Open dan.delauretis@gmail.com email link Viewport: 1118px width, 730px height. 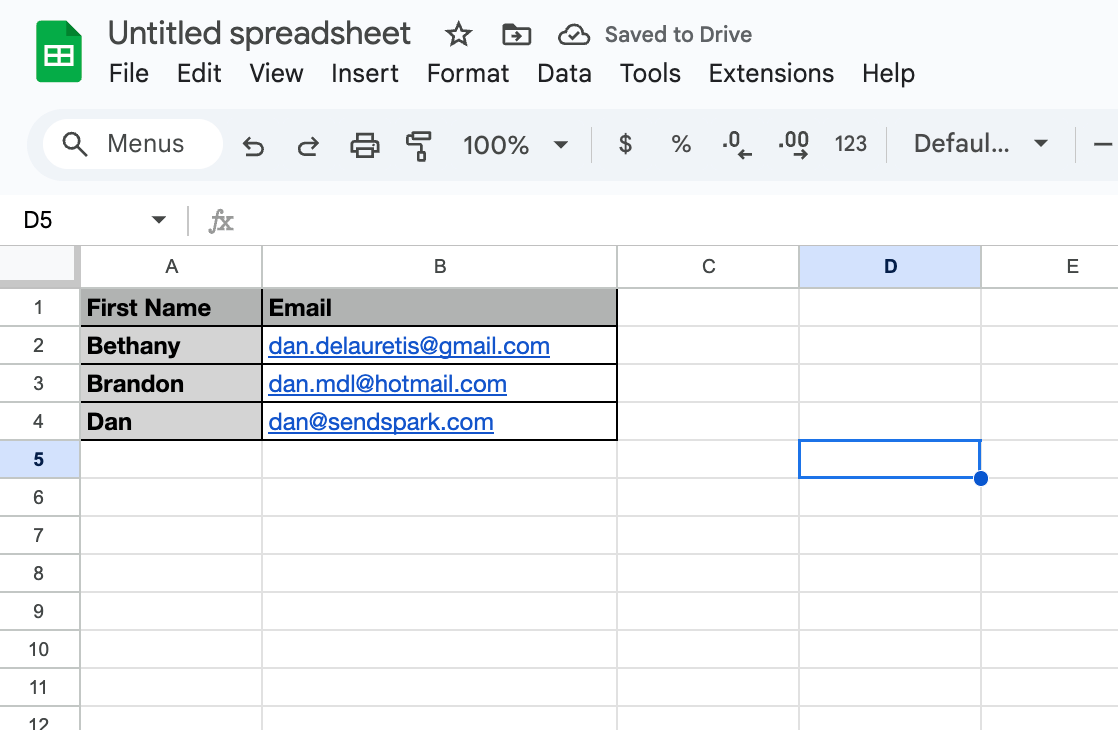(x=409, y=346)
